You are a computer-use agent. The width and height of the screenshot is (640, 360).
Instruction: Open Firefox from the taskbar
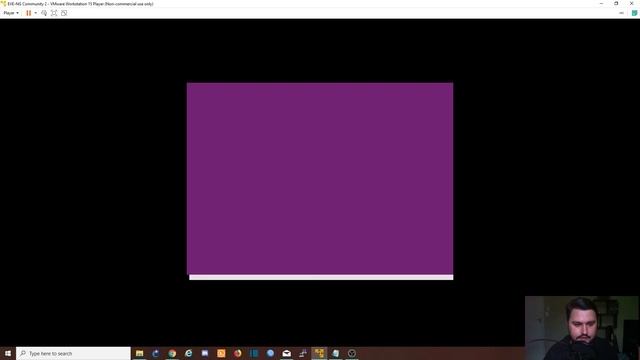pyautogui.click(x=238, y=353)
